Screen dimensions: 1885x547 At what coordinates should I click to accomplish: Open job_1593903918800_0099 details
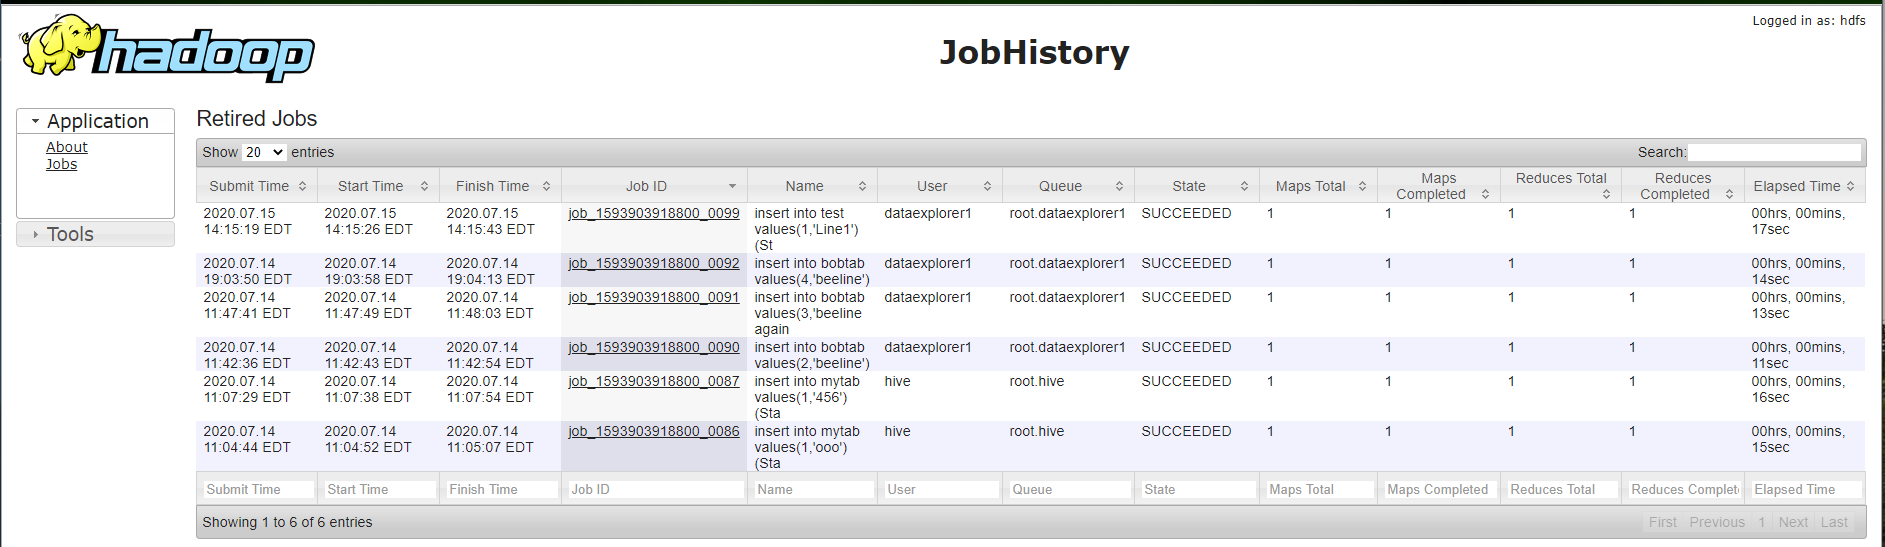tap(654, 213)
